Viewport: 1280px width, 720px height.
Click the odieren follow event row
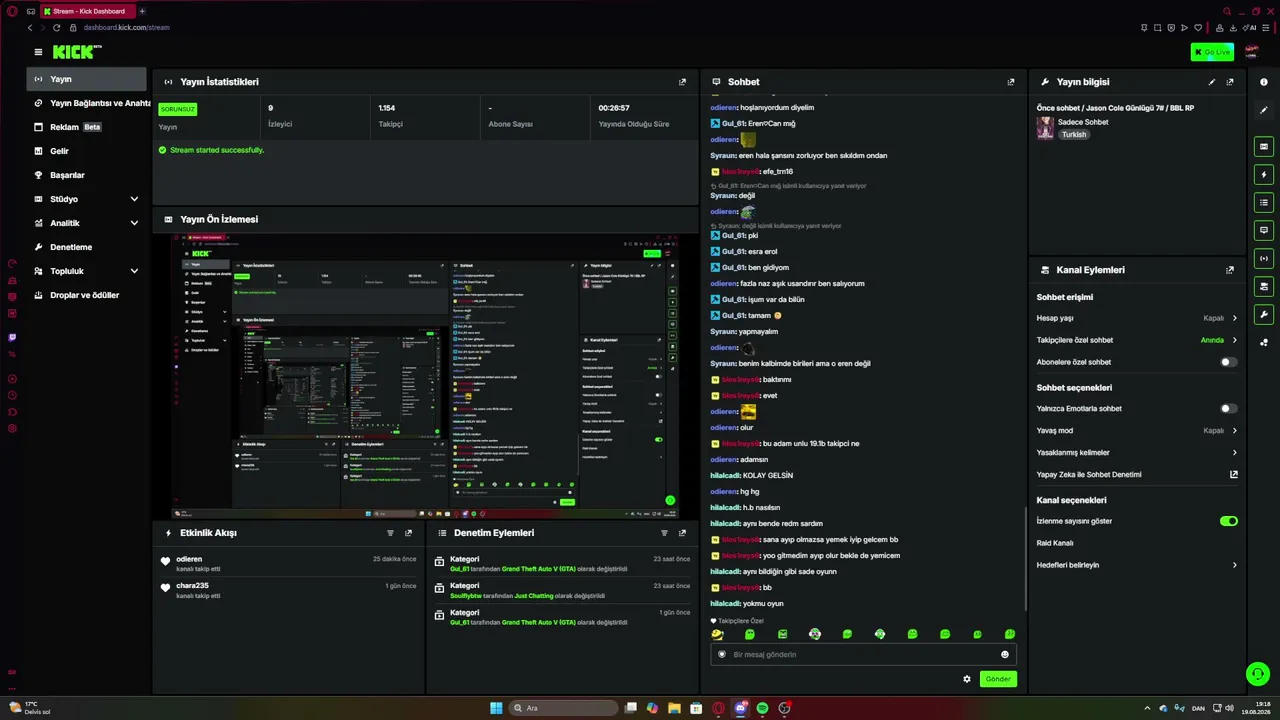[290, 564]
